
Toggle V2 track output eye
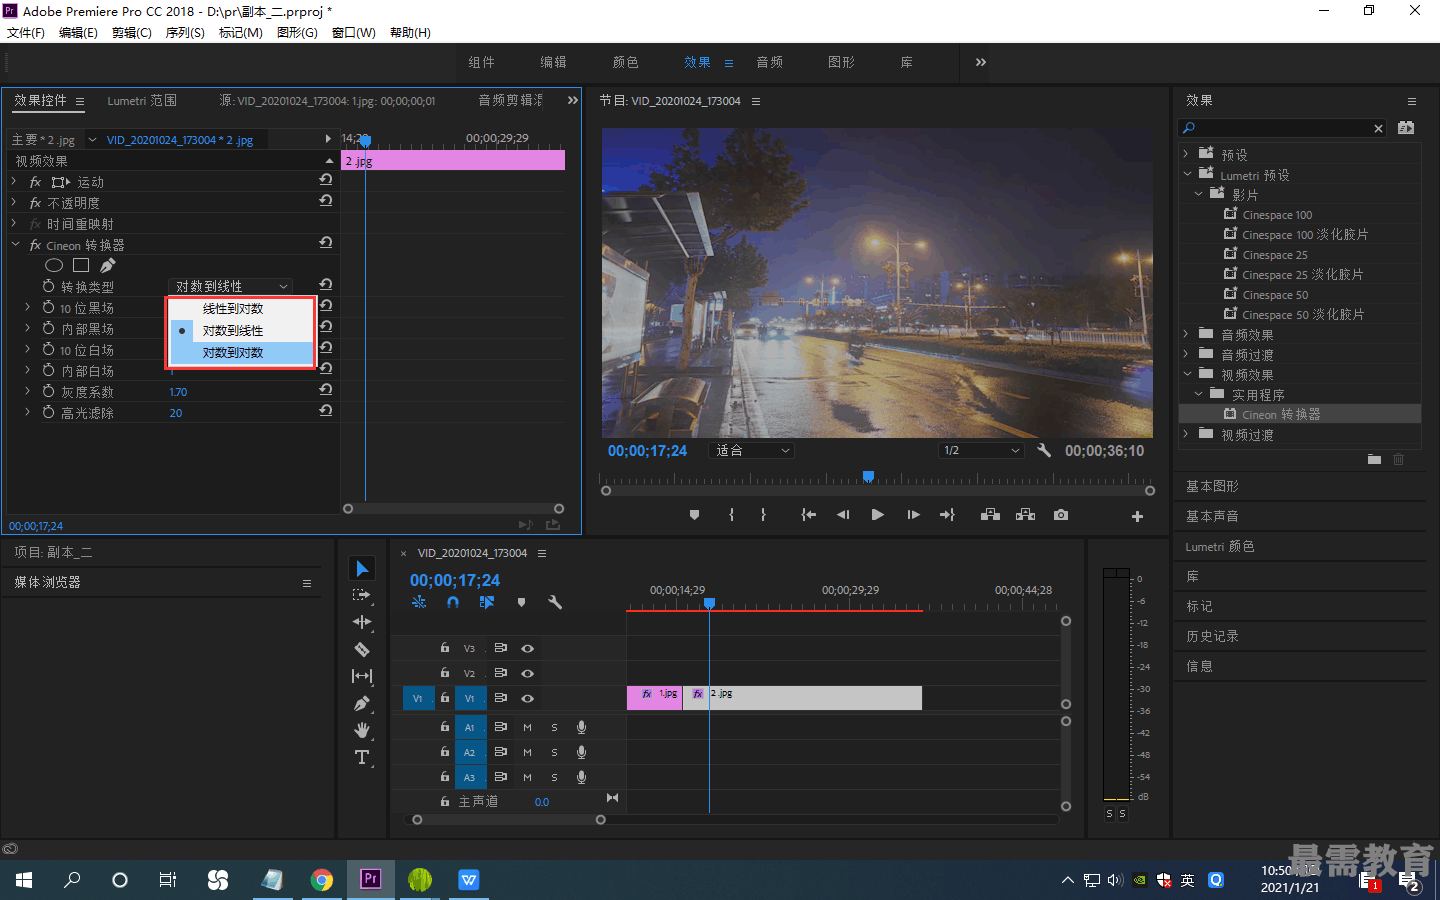(x=527, y=673)
